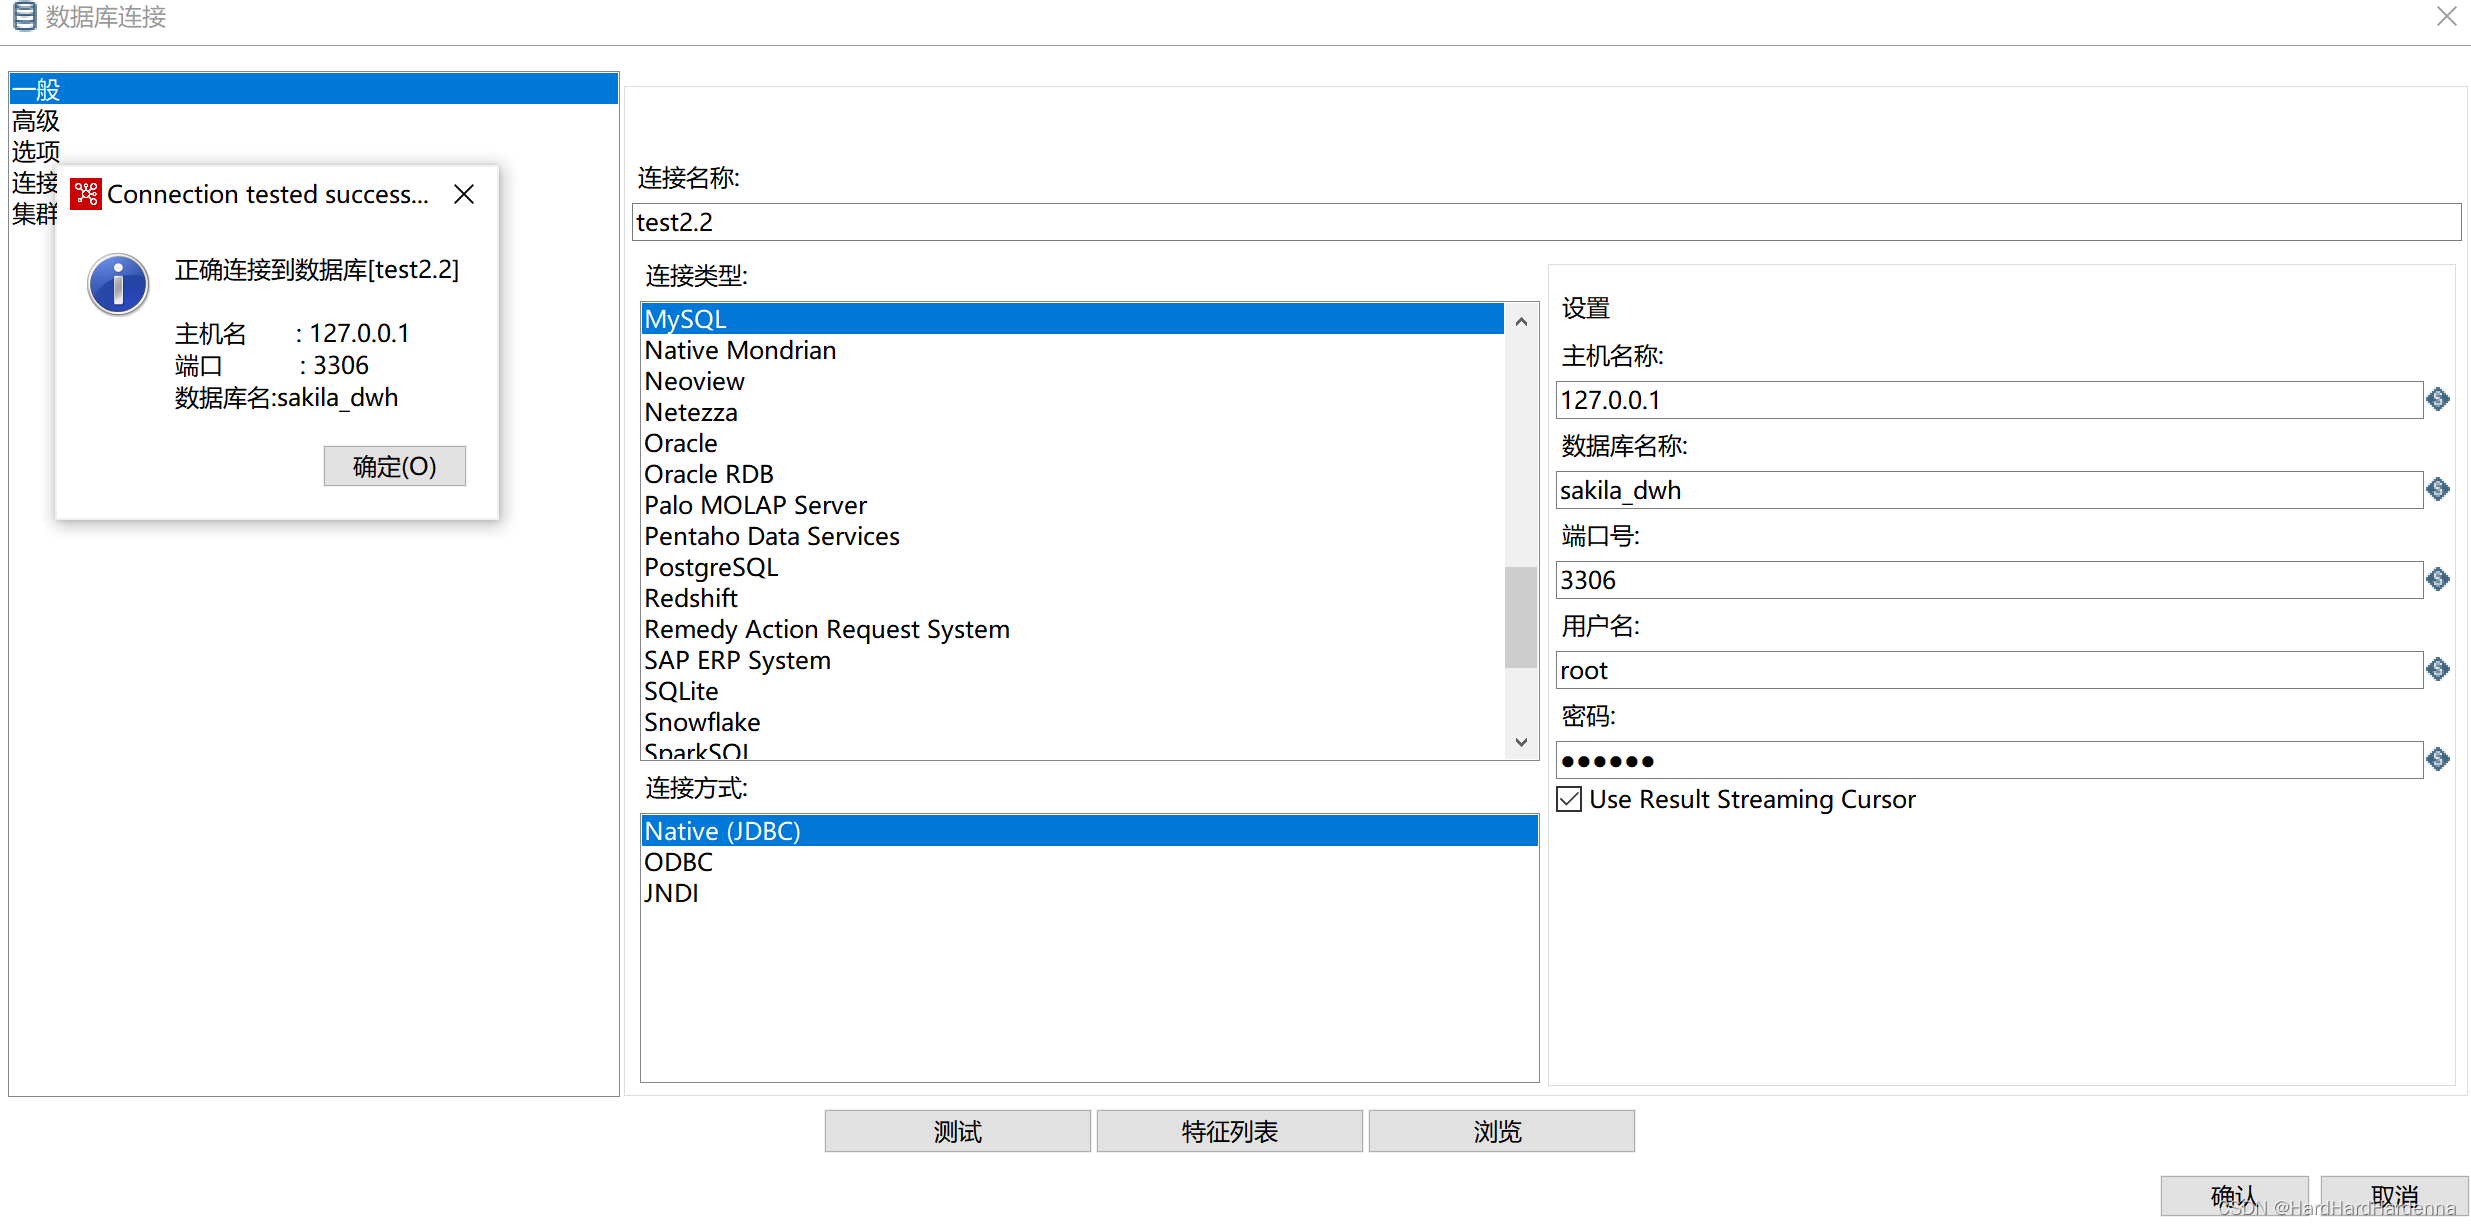
Task: Select Palo MOLAP Server connection type
Action: (1072, 505)
